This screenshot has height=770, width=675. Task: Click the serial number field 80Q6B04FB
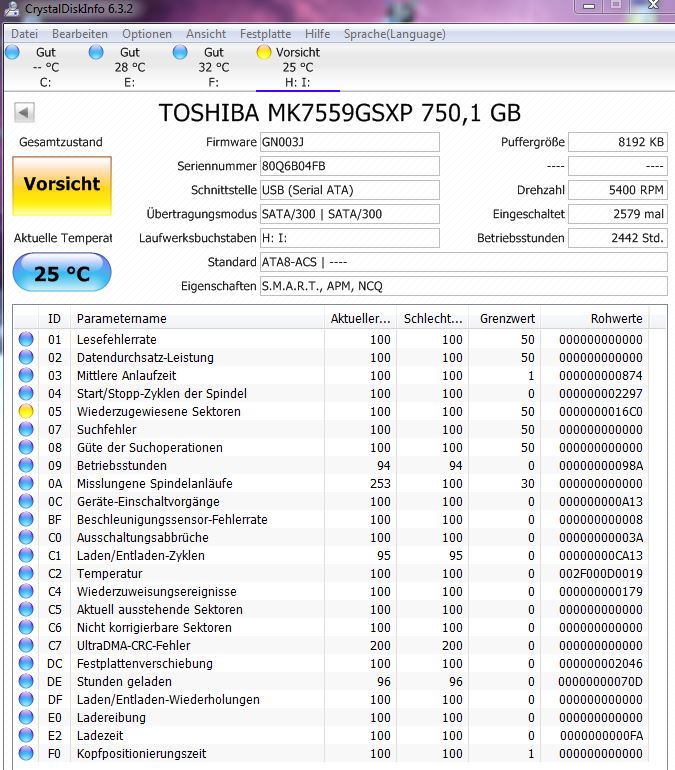pyautogui.click(x=350, y=166)
